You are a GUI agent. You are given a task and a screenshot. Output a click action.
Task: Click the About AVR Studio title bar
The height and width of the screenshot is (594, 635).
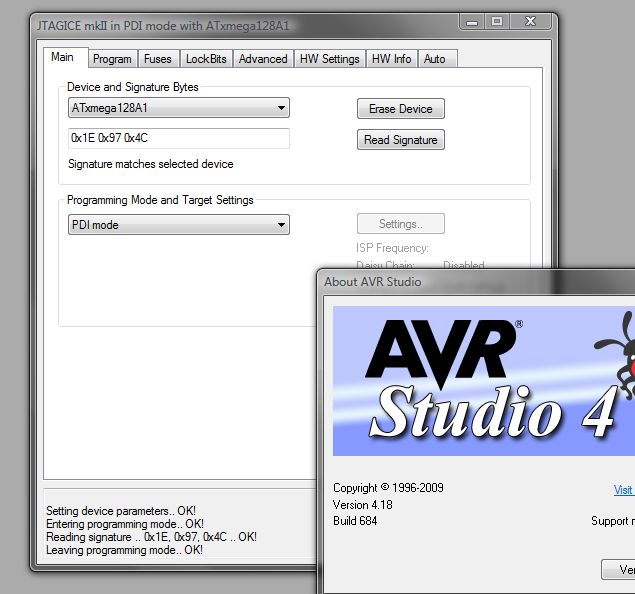pos(476,282)
